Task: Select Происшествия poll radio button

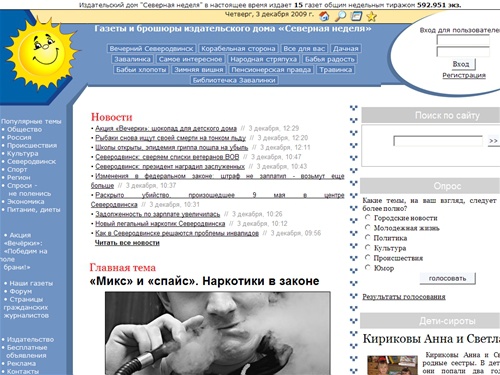Action: click(x=368, y=257)
